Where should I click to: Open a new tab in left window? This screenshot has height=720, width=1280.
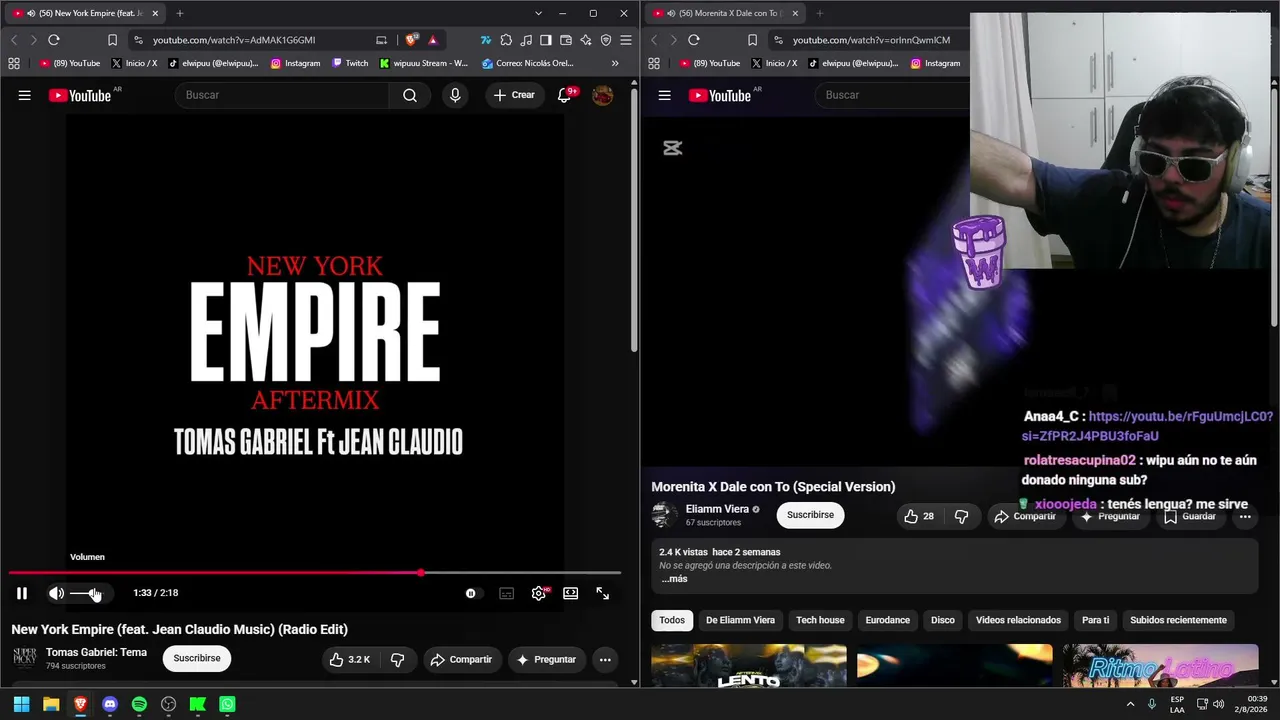pos(180,13)
